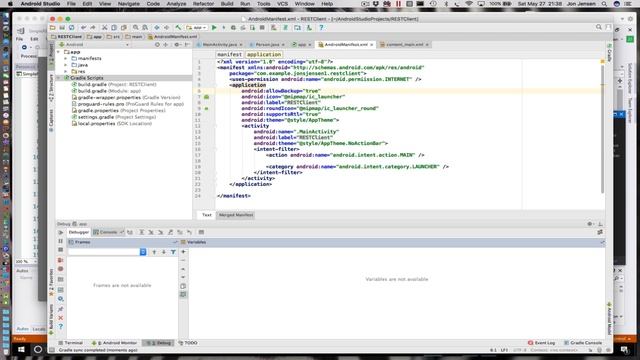Click the Search Everywhere magnifier at top right
640x360 pixels.
tap(599, 27)
